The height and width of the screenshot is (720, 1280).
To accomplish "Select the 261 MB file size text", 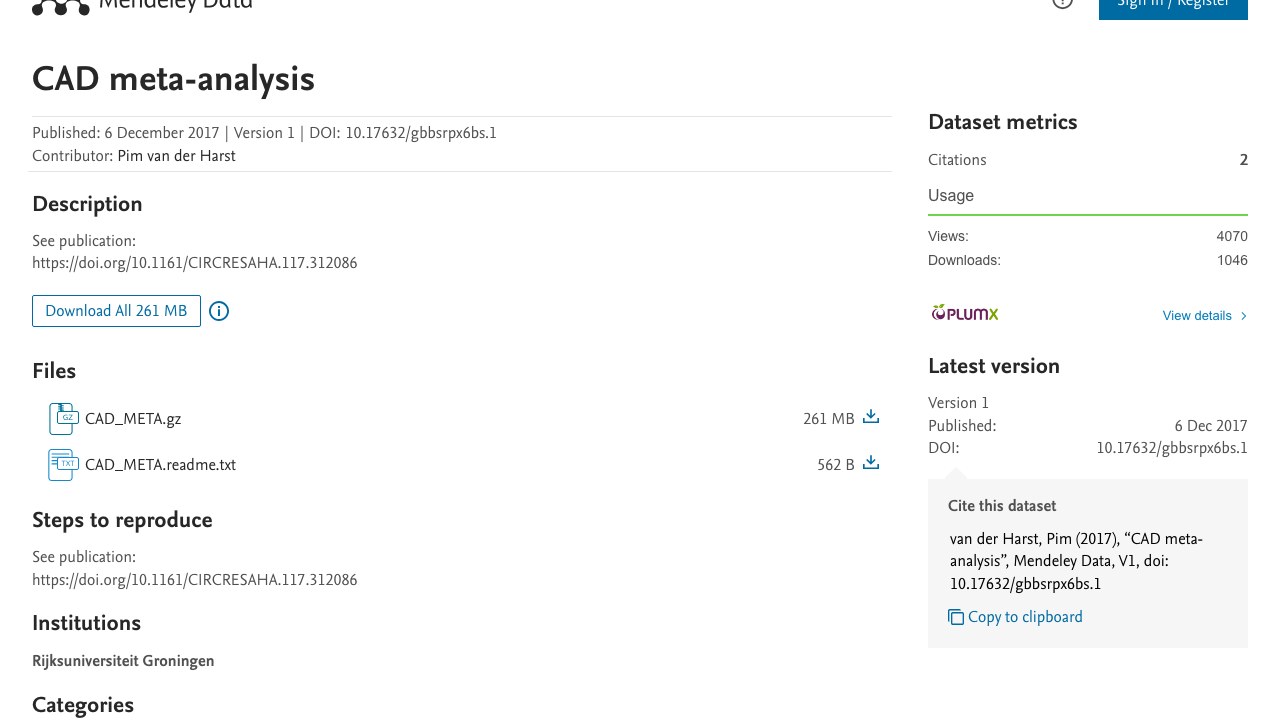I will point(828,419).
